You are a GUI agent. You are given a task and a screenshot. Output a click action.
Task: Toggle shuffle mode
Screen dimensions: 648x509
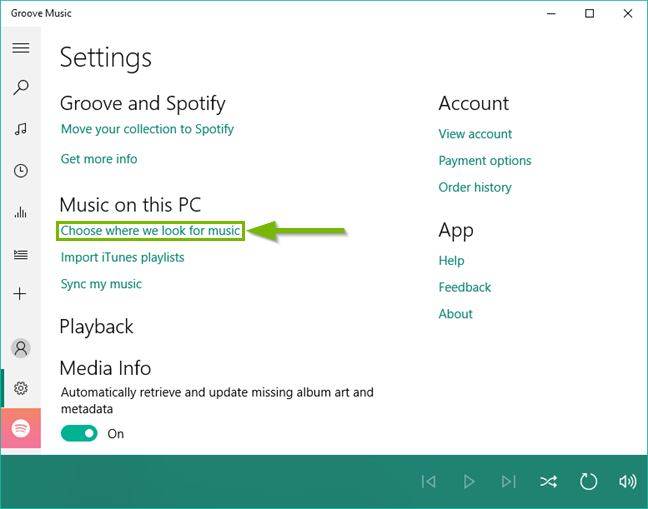pyautogui.click(x=548, y=481)
